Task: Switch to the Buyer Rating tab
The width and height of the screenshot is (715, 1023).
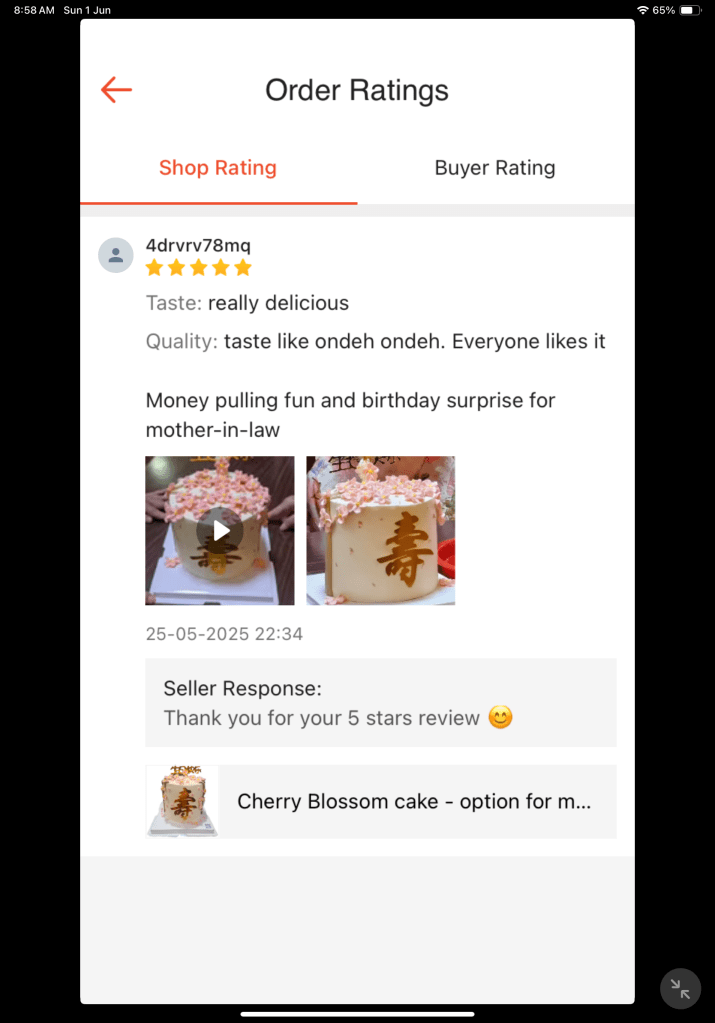Action: pyautogui.click(x=494, y=168)
